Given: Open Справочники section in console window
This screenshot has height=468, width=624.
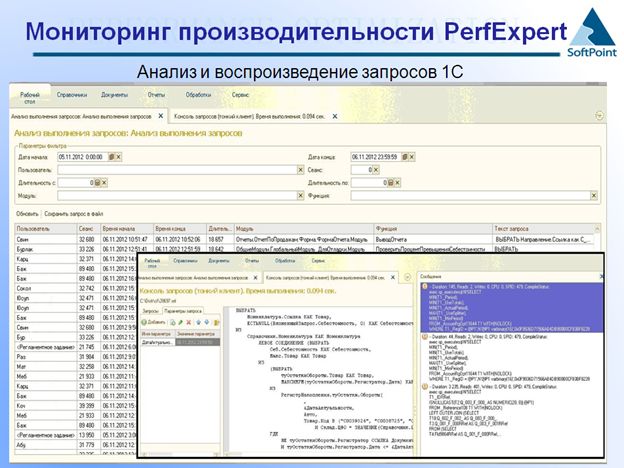Looking at the screenshot, I should (185, 261).
